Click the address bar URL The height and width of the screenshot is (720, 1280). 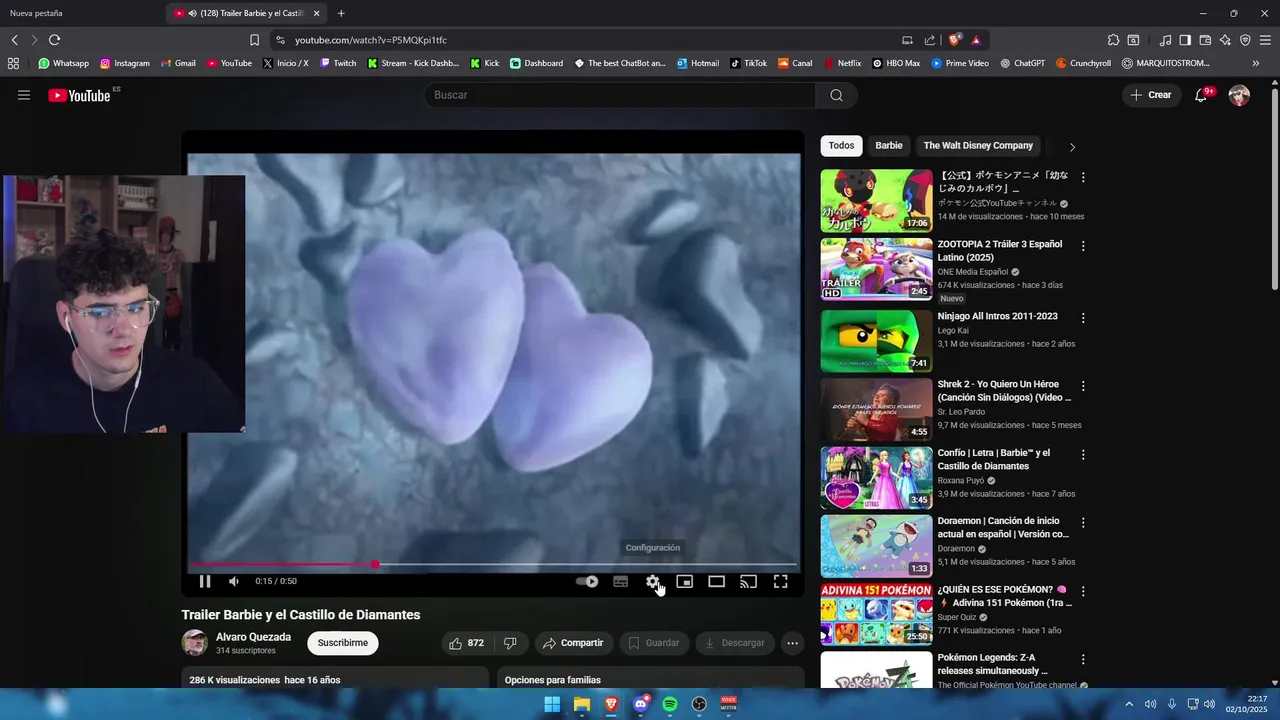(371, 40)
